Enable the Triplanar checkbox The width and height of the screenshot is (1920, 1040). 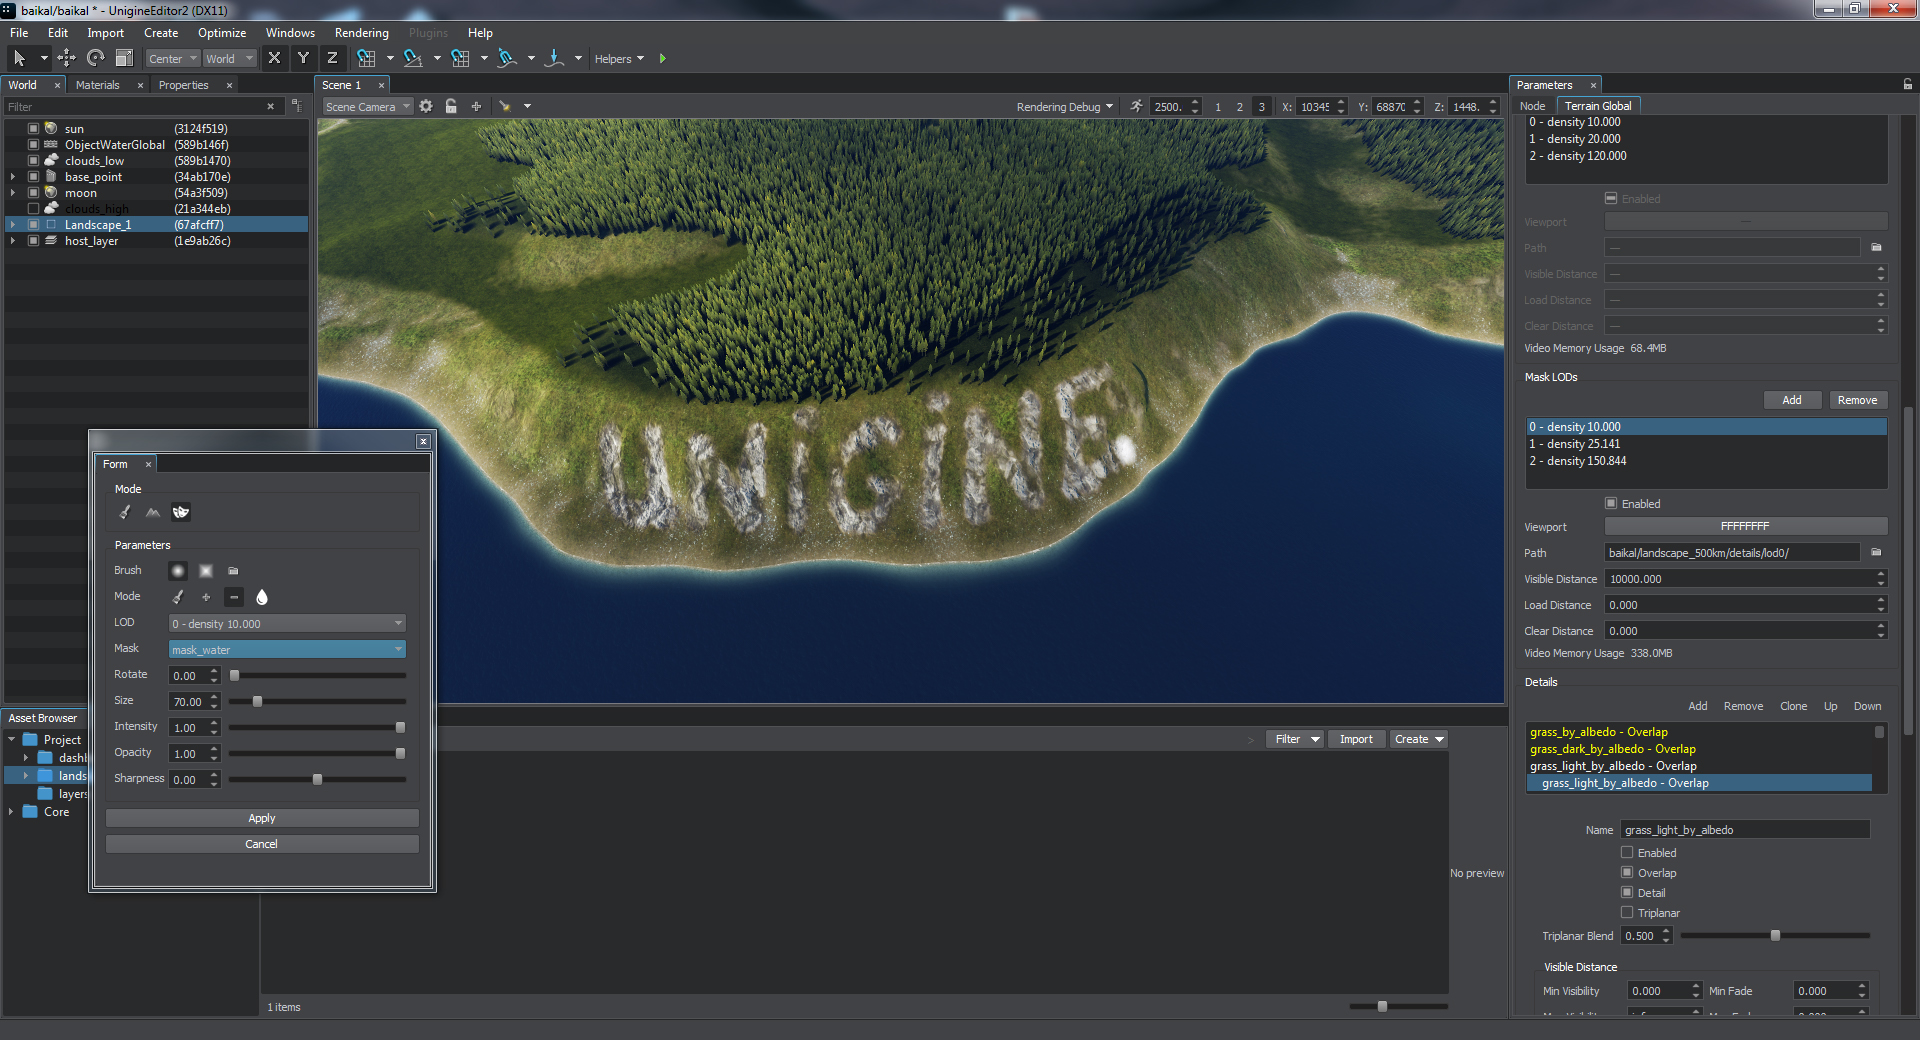pos(1627,913)
